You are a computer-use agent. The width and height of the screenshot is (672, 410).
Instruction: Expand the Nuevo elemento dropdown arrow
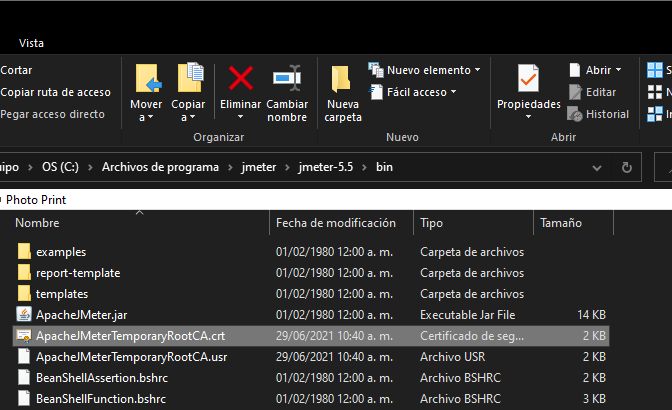pyautogui.click(x=477, y=70)
